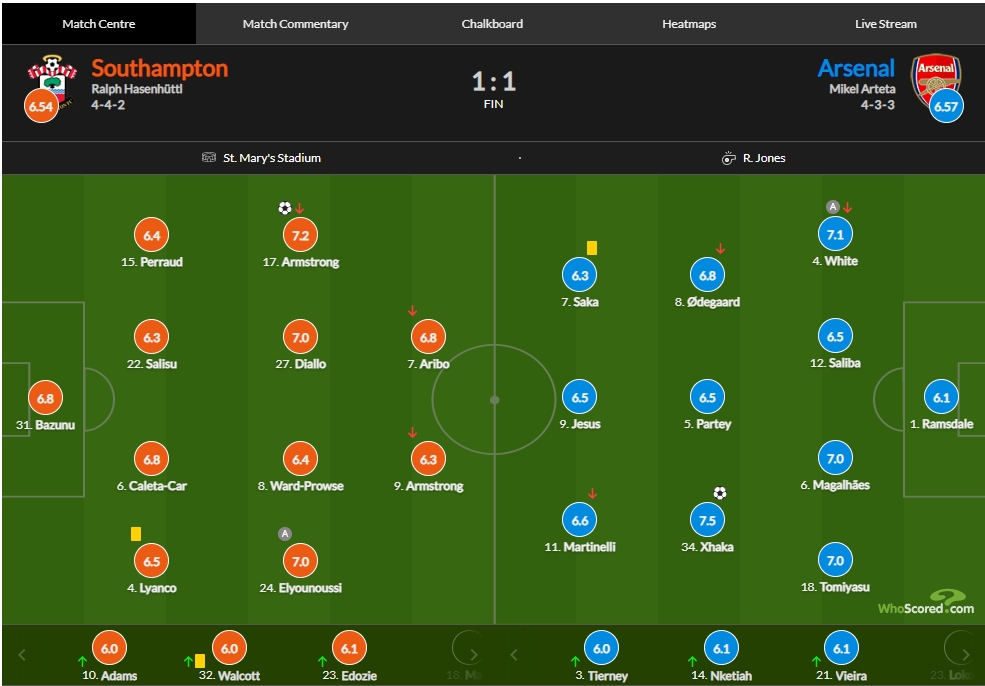Viewport: 985px width, 686px height.
Task: Open the Chalkboard tab
Action: pyautogui.click(x=492, y=24)
